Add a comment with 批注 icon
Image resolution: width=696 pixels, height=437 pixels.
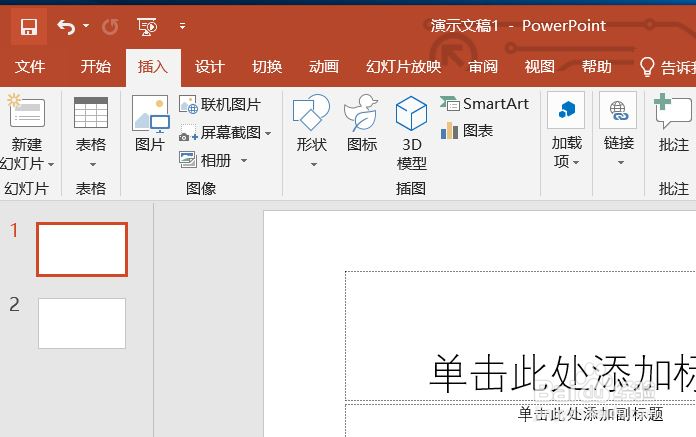click(673, 111)
